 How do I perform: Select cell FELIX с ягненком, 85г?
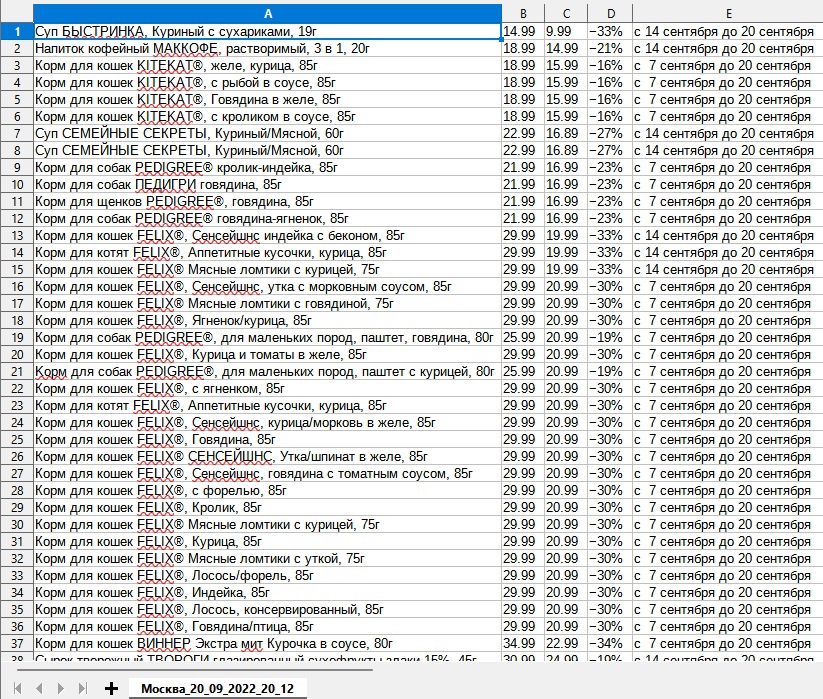267,388
